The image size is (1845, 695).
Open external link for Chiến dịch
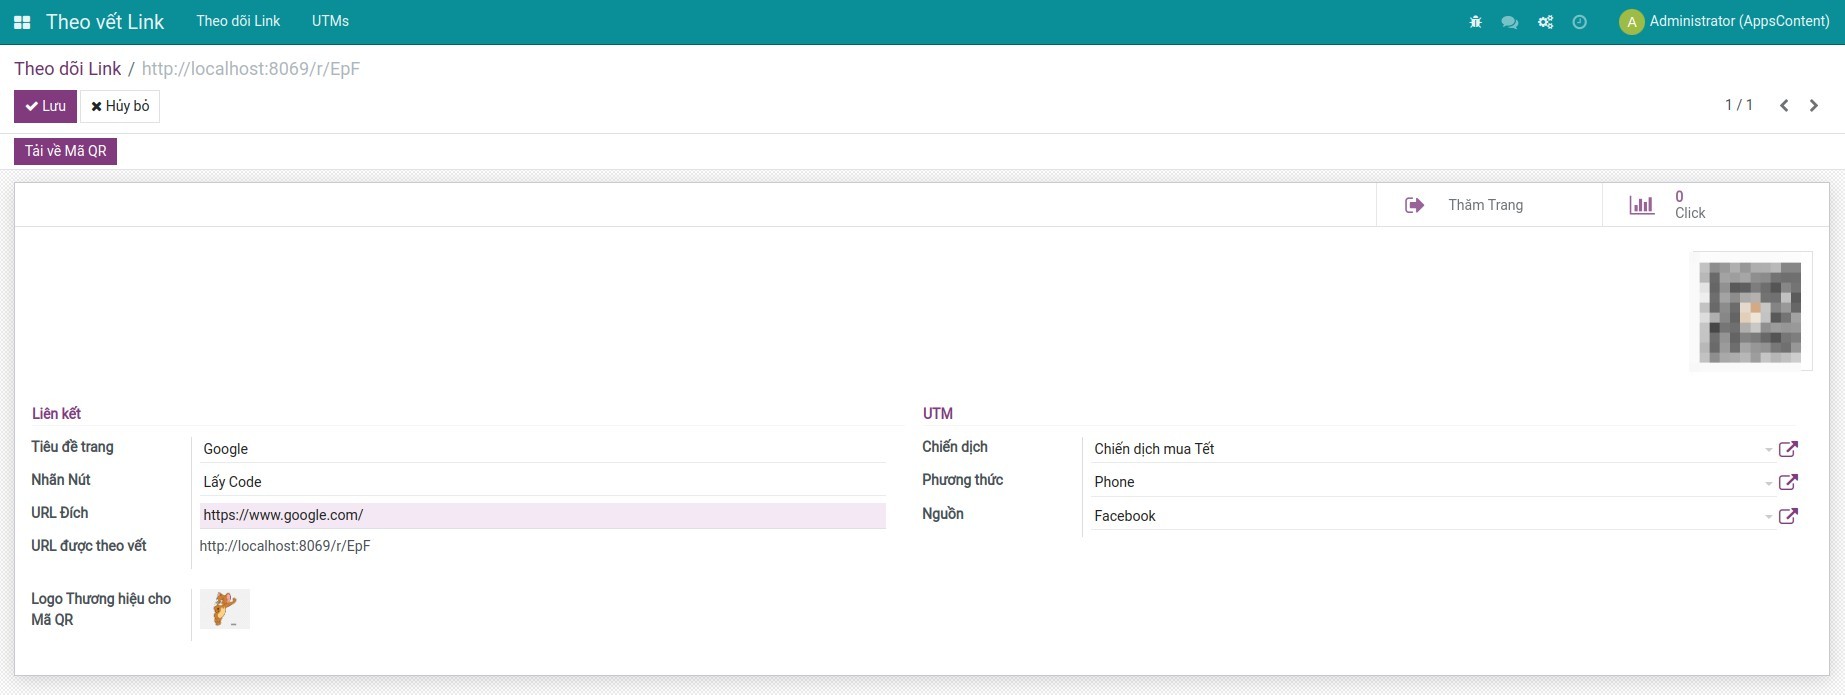(1788, 449)
